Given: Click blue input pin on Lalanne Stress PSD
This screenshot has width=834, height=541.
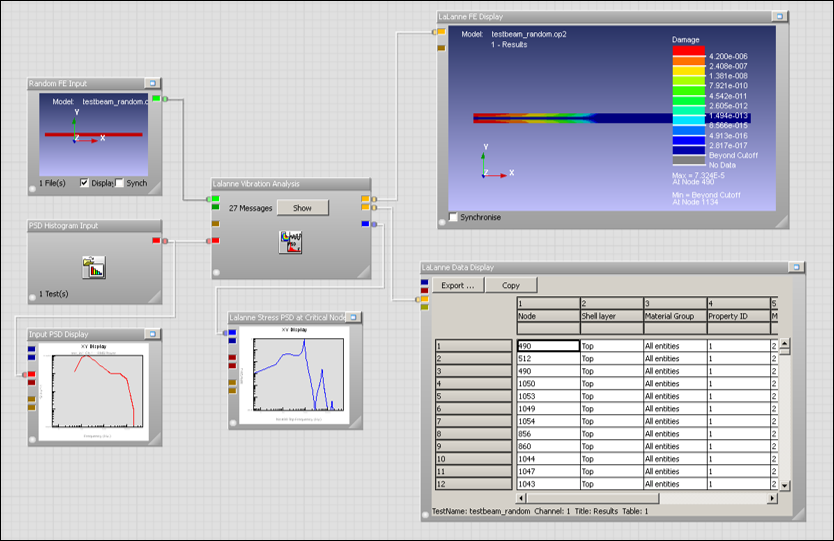Looking at the screenshot, I should (232, 332).
